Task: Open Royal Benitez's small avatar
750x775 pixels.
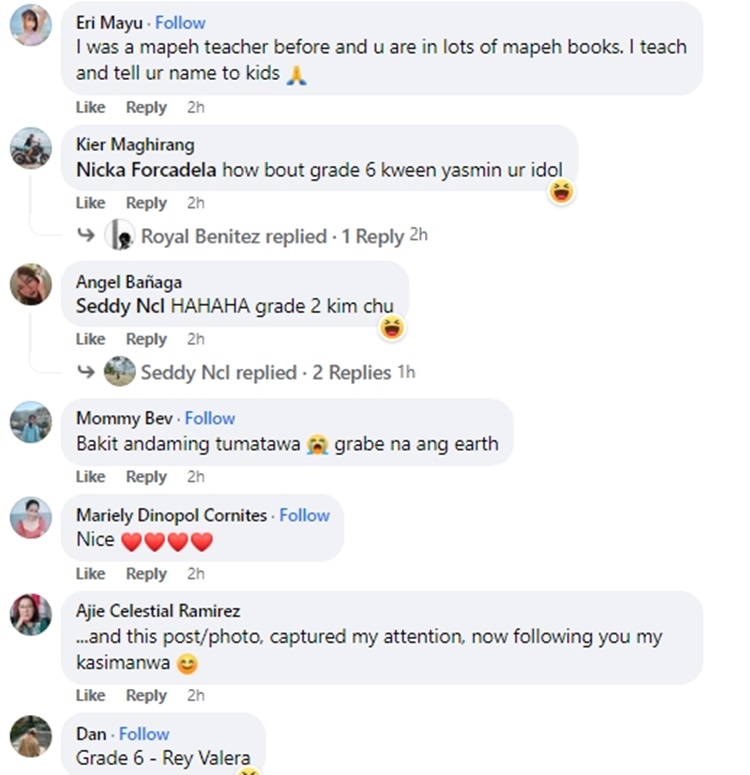Action: 120,234
